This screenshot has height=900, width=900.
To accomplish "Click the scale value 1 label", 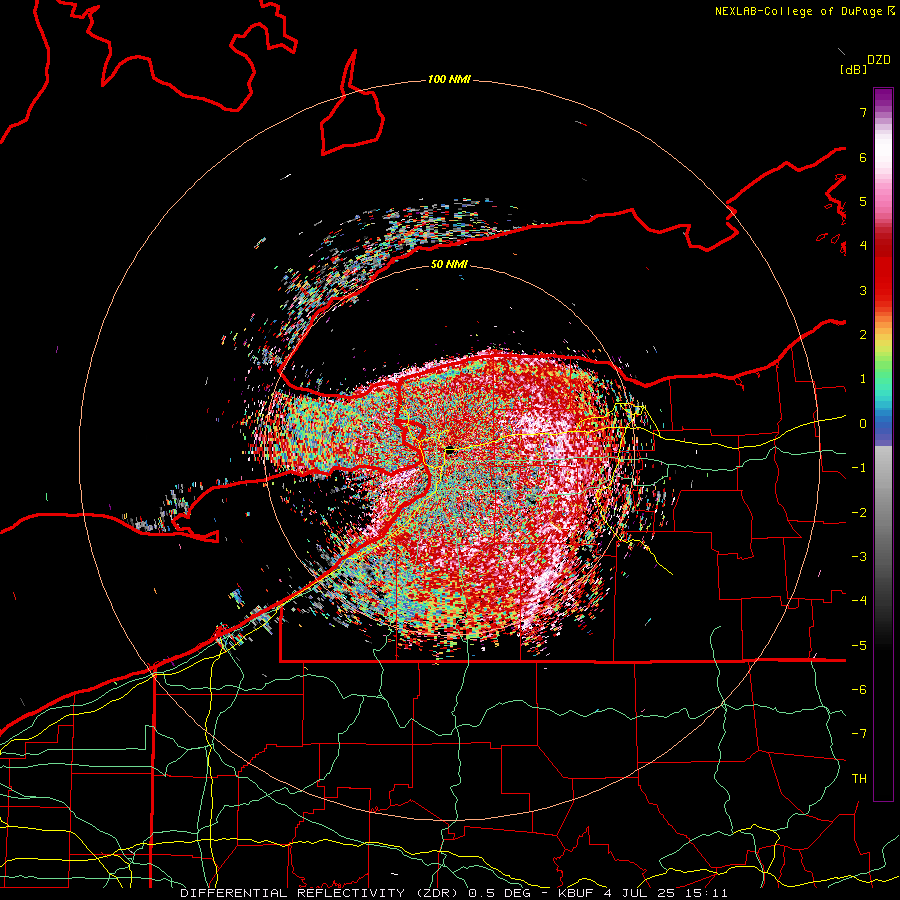I will pyautogui.click(x=863, y=379).
